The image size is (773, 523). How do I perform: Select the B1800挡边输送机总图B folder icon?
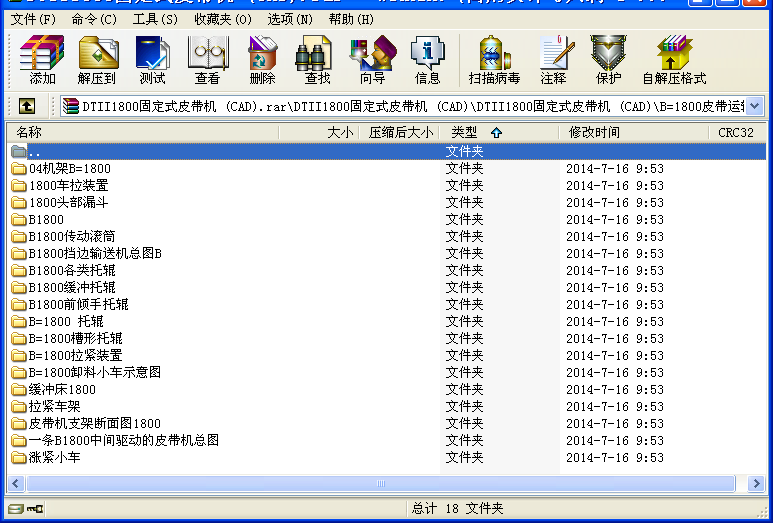(x=19, y=253)
